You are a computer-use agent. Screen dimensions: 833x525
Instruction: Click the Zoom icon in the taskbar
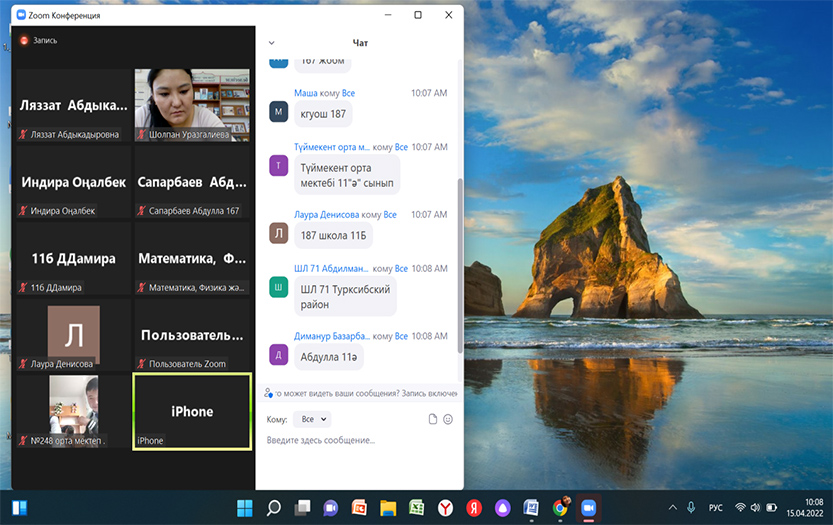[589, 507]
